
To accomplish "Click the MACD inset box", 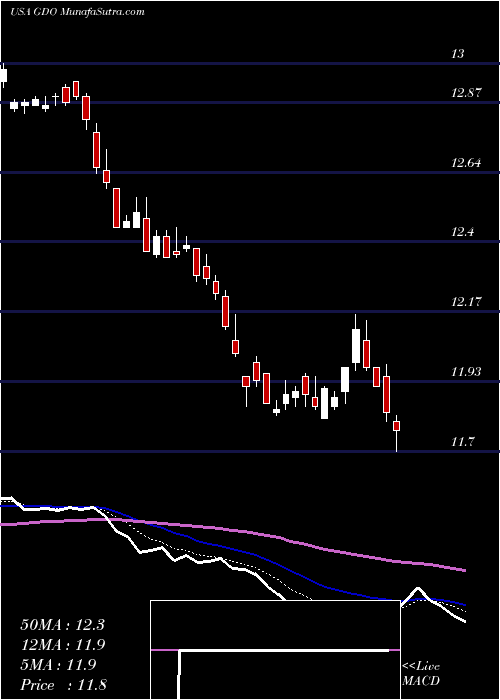I will coord(275,650).
